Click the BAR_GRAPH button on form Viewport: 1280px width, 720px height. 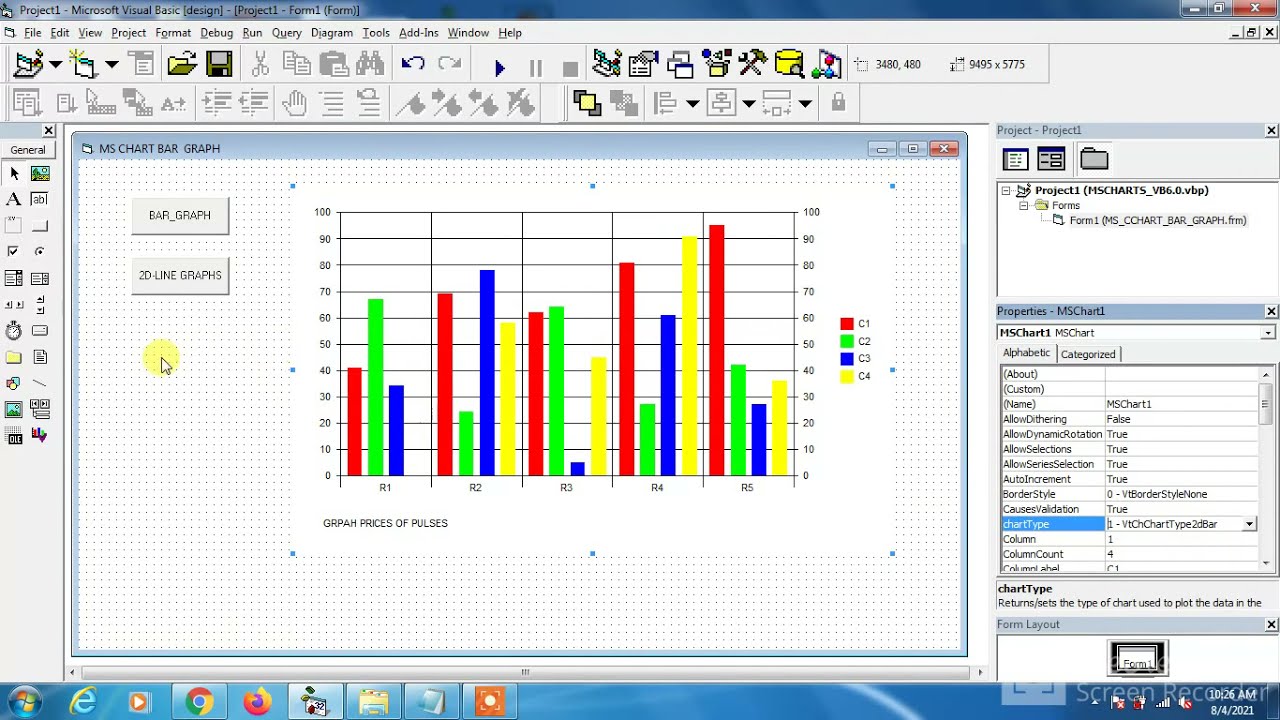pyautogui.click(x=180, y=215)
